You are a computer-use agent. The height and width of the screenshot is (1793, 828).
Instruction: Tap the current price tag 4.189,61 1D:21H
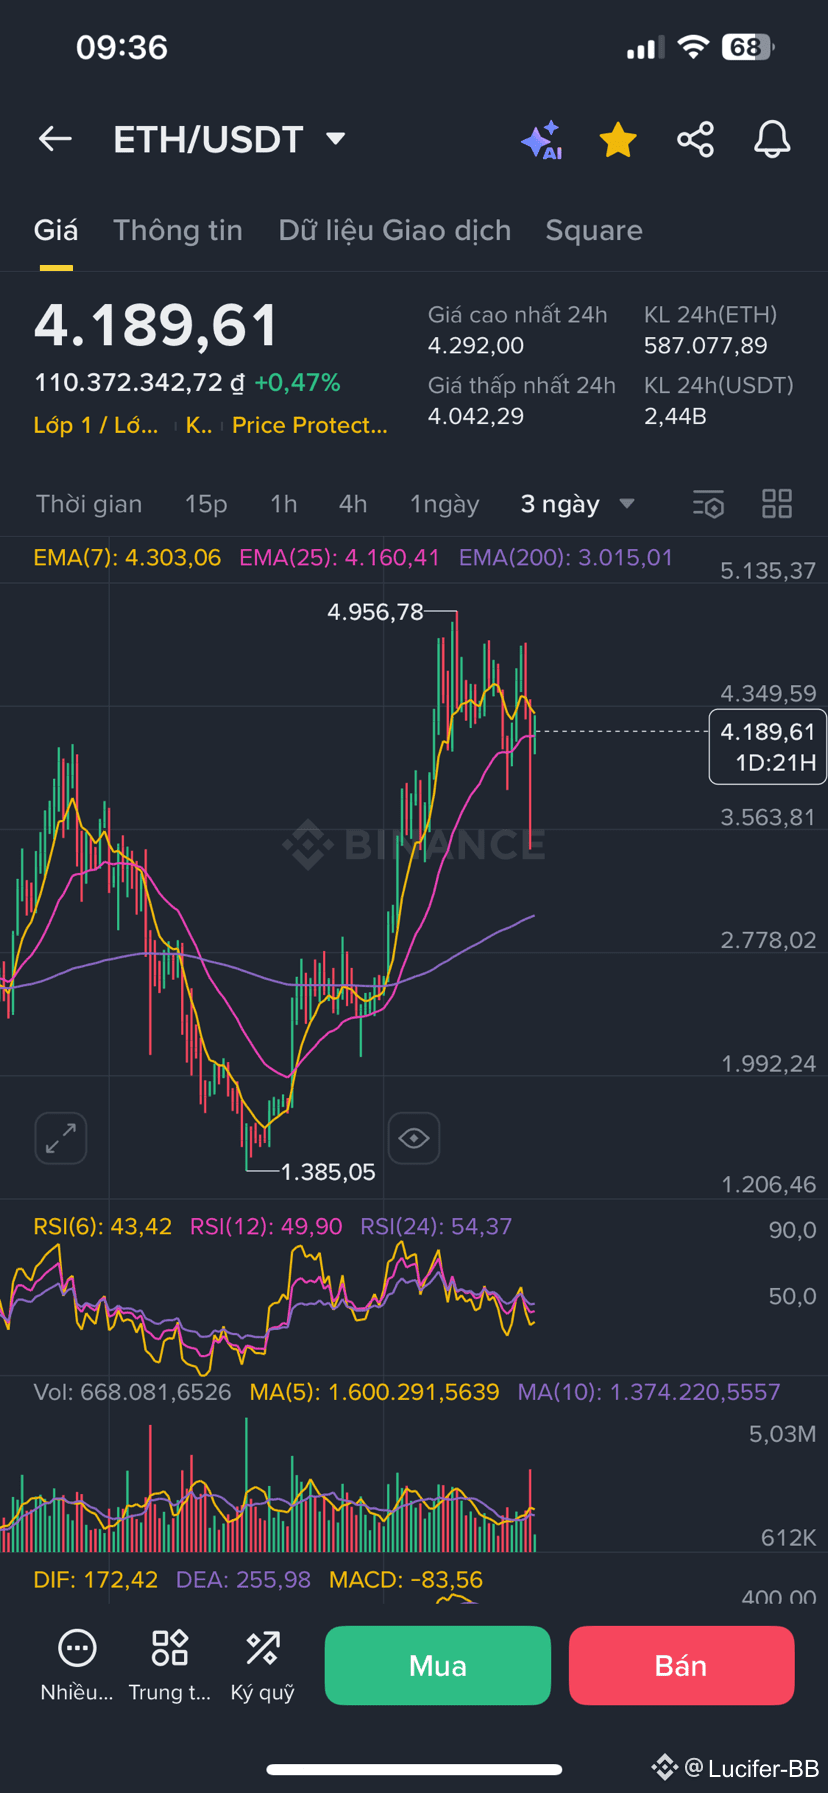tap(767, 747)
